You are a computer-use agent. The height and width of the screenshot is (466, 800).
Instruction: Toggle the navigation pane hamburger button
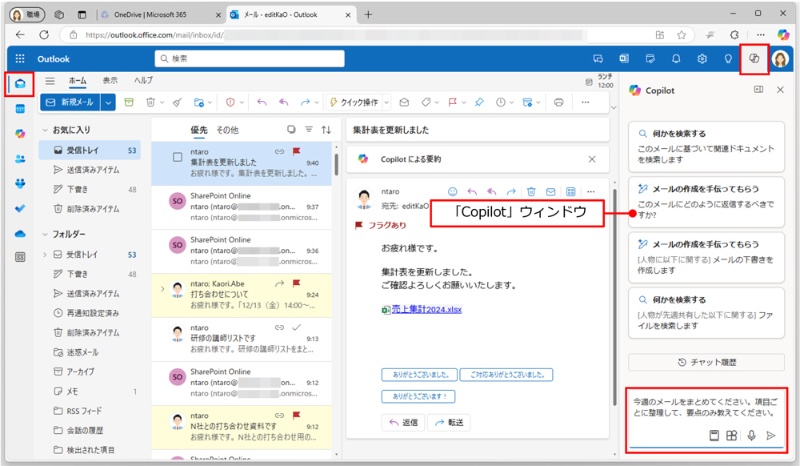(x=49, y=81)
